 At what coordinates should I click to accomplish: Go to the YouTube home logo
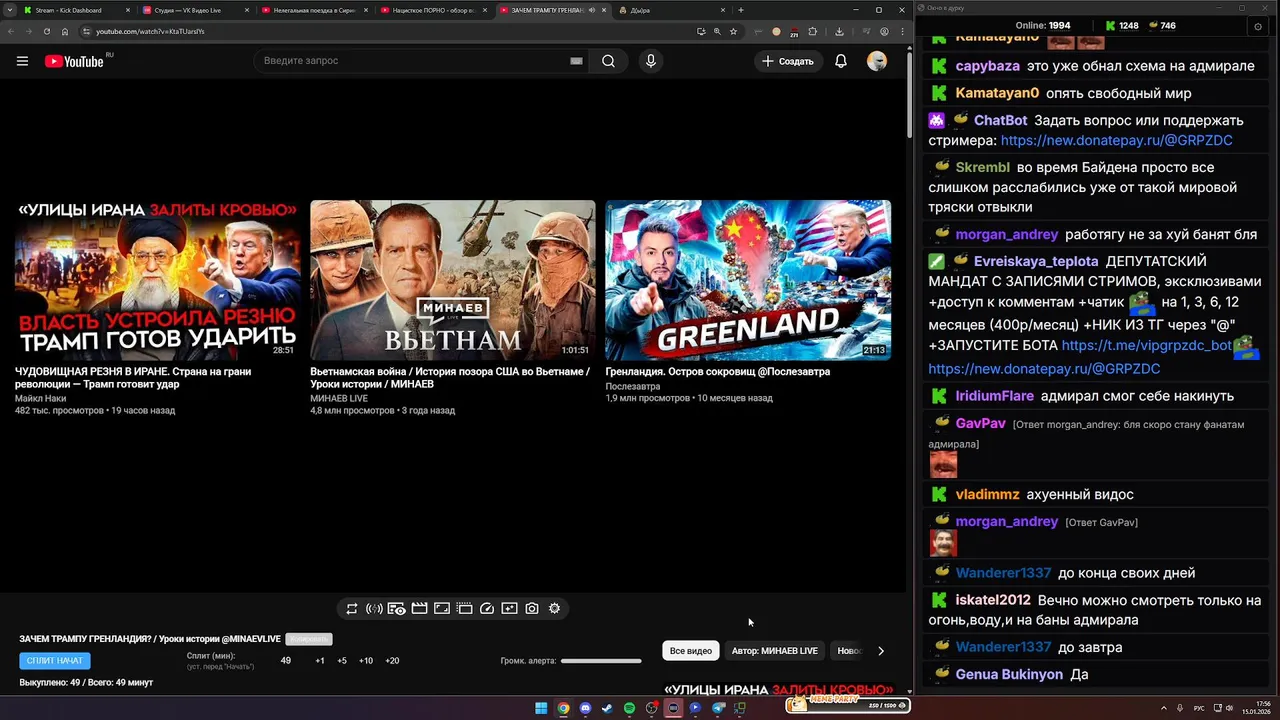(x=74, y=61)
